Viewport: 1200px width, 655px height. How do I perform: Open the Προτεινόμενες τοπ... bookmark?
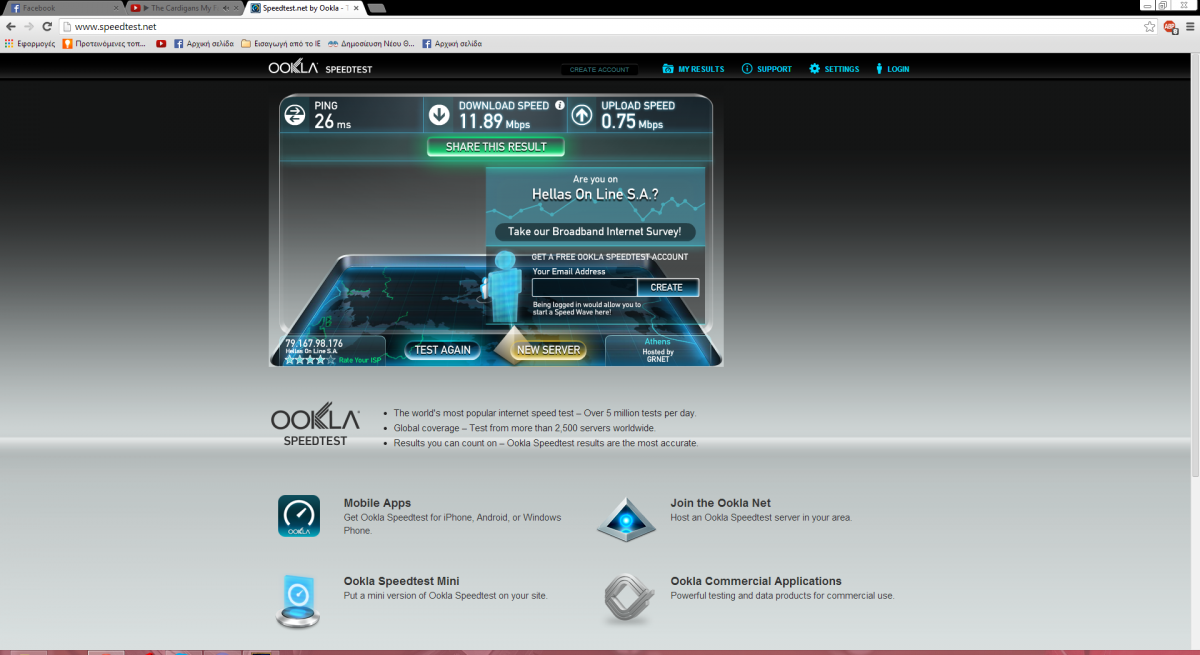click(105, 43)
